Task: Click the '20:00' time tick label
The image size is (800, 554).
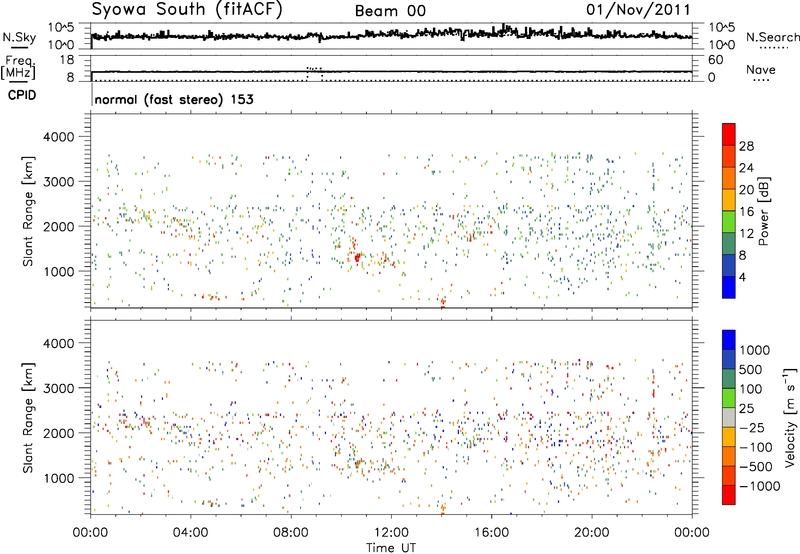Action: (x=592, y=533)
